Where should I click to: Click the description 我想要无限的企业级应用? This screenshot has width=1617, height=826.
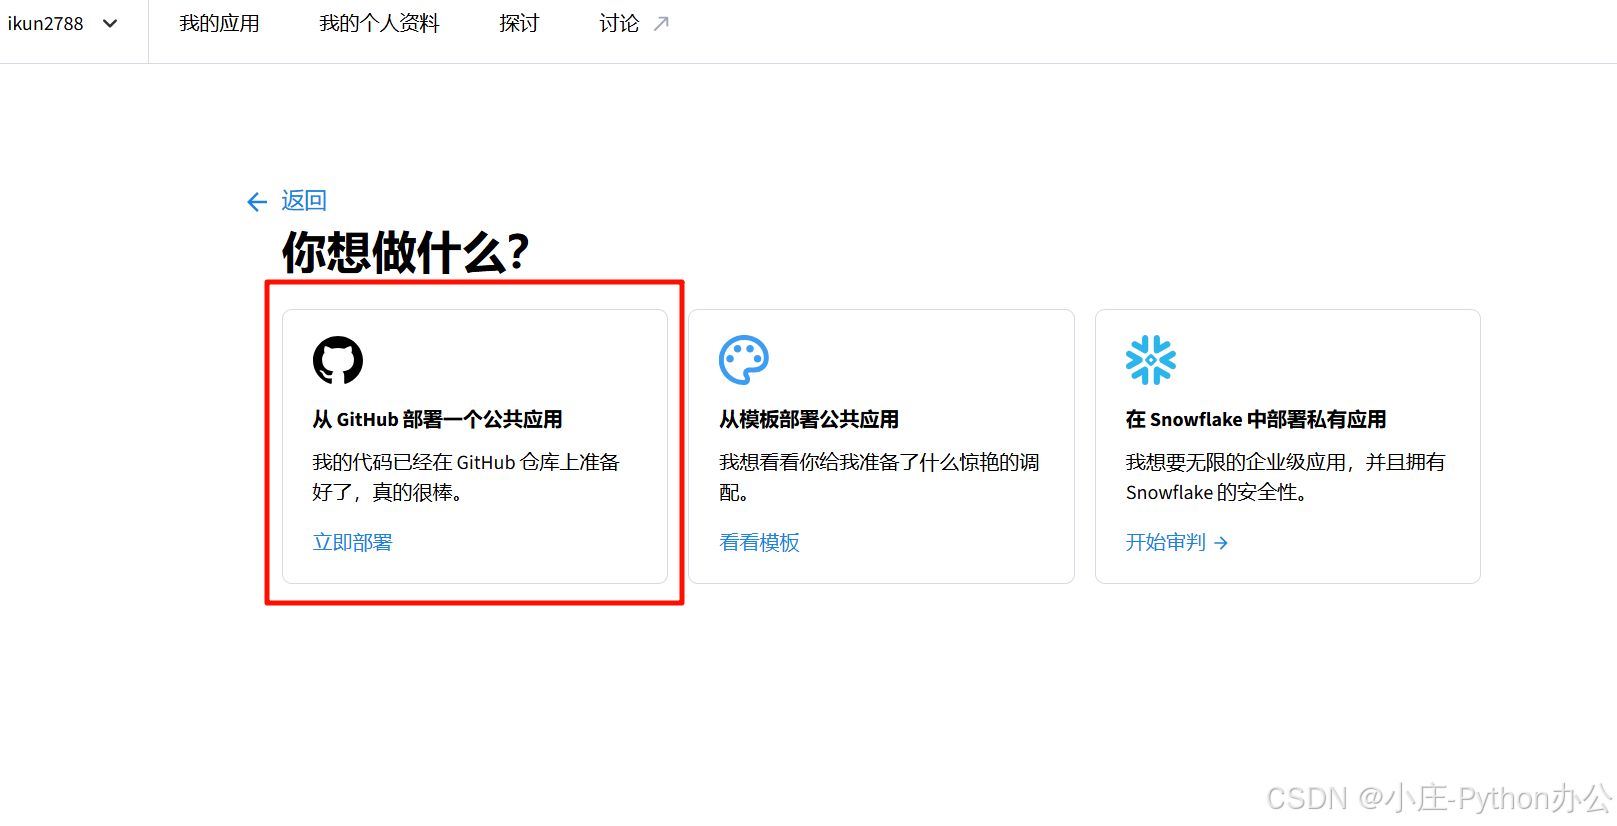click(1285, 477)
